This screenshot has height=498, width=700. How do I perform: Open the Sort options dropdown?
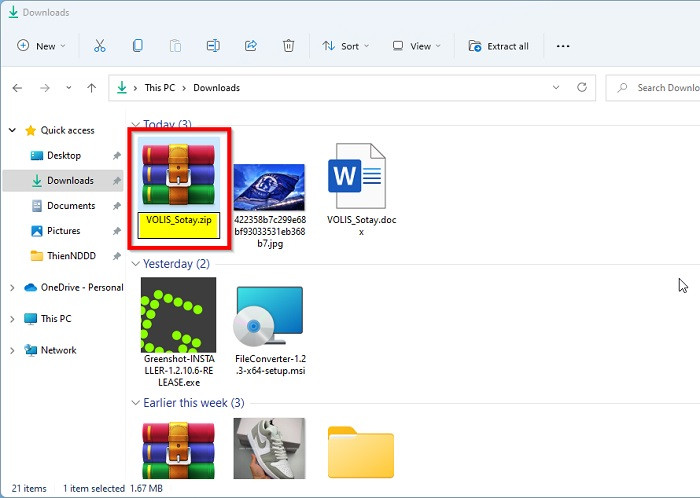click(x=346, y=46)
